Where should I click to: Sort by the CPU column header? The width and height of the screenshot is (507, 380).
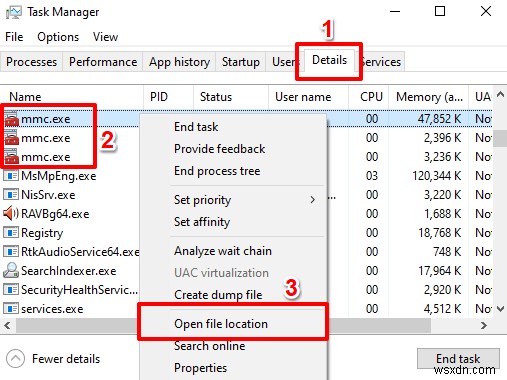point(369,97)
